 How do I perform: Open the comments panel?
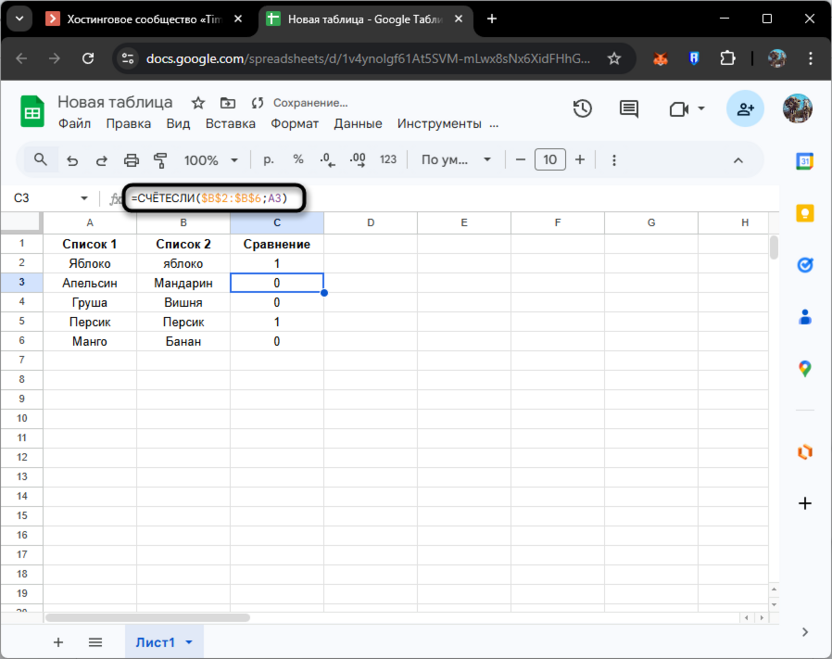click(628, 109)
